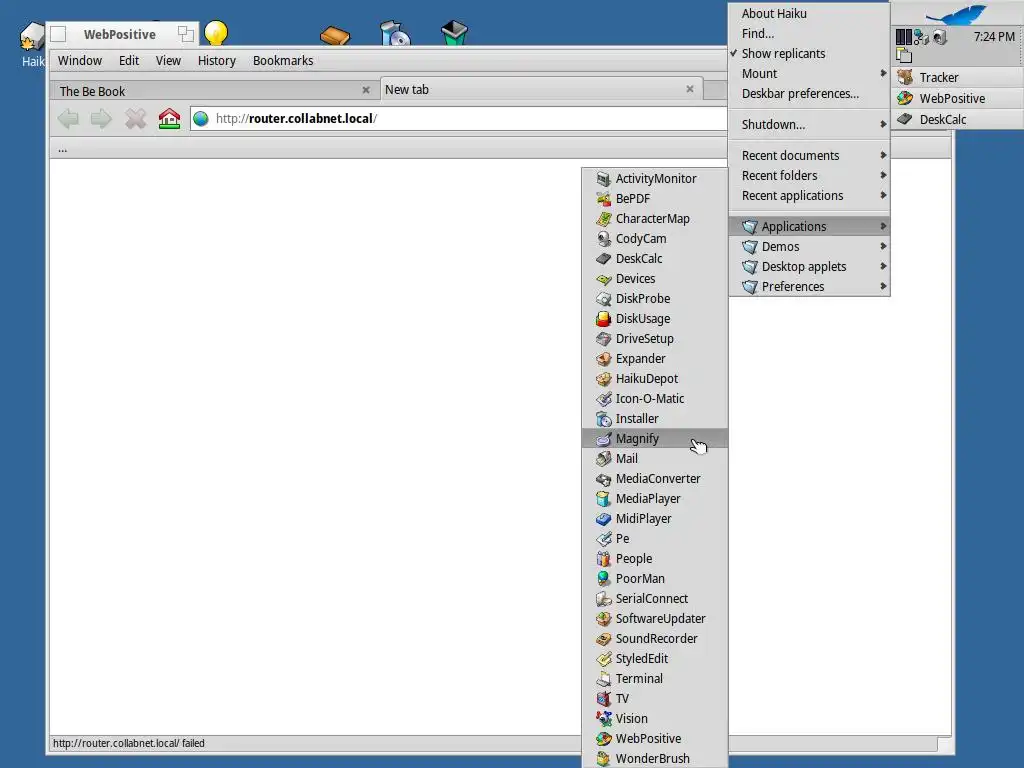Close The Be Book tab
This screenshot has width=1024, height=768.
coord(366,90)
